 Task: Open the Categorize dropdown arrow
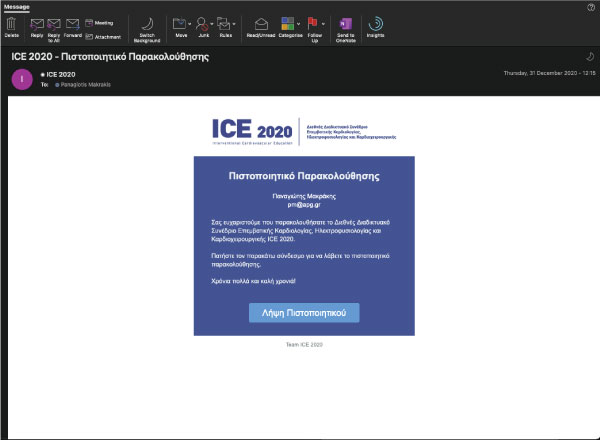click(298, 24)
